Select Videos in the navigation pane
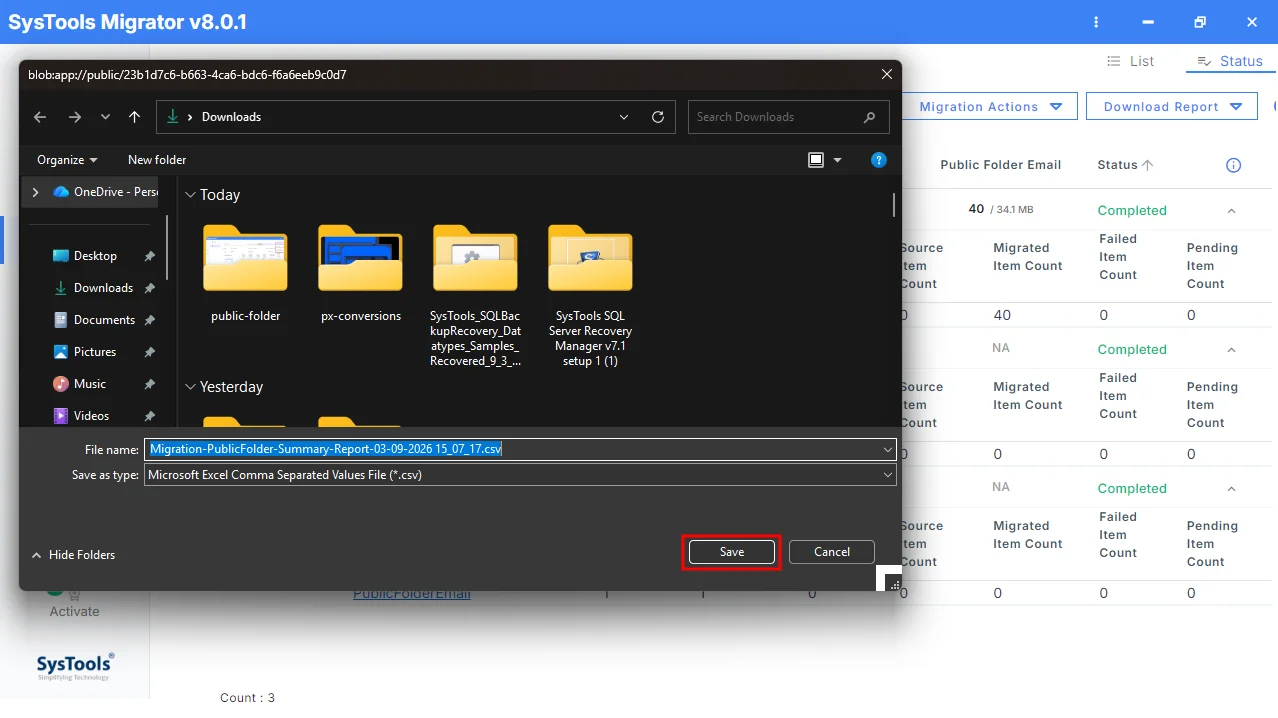Screen dimensions: 1278x718 (x=92, y=416)
